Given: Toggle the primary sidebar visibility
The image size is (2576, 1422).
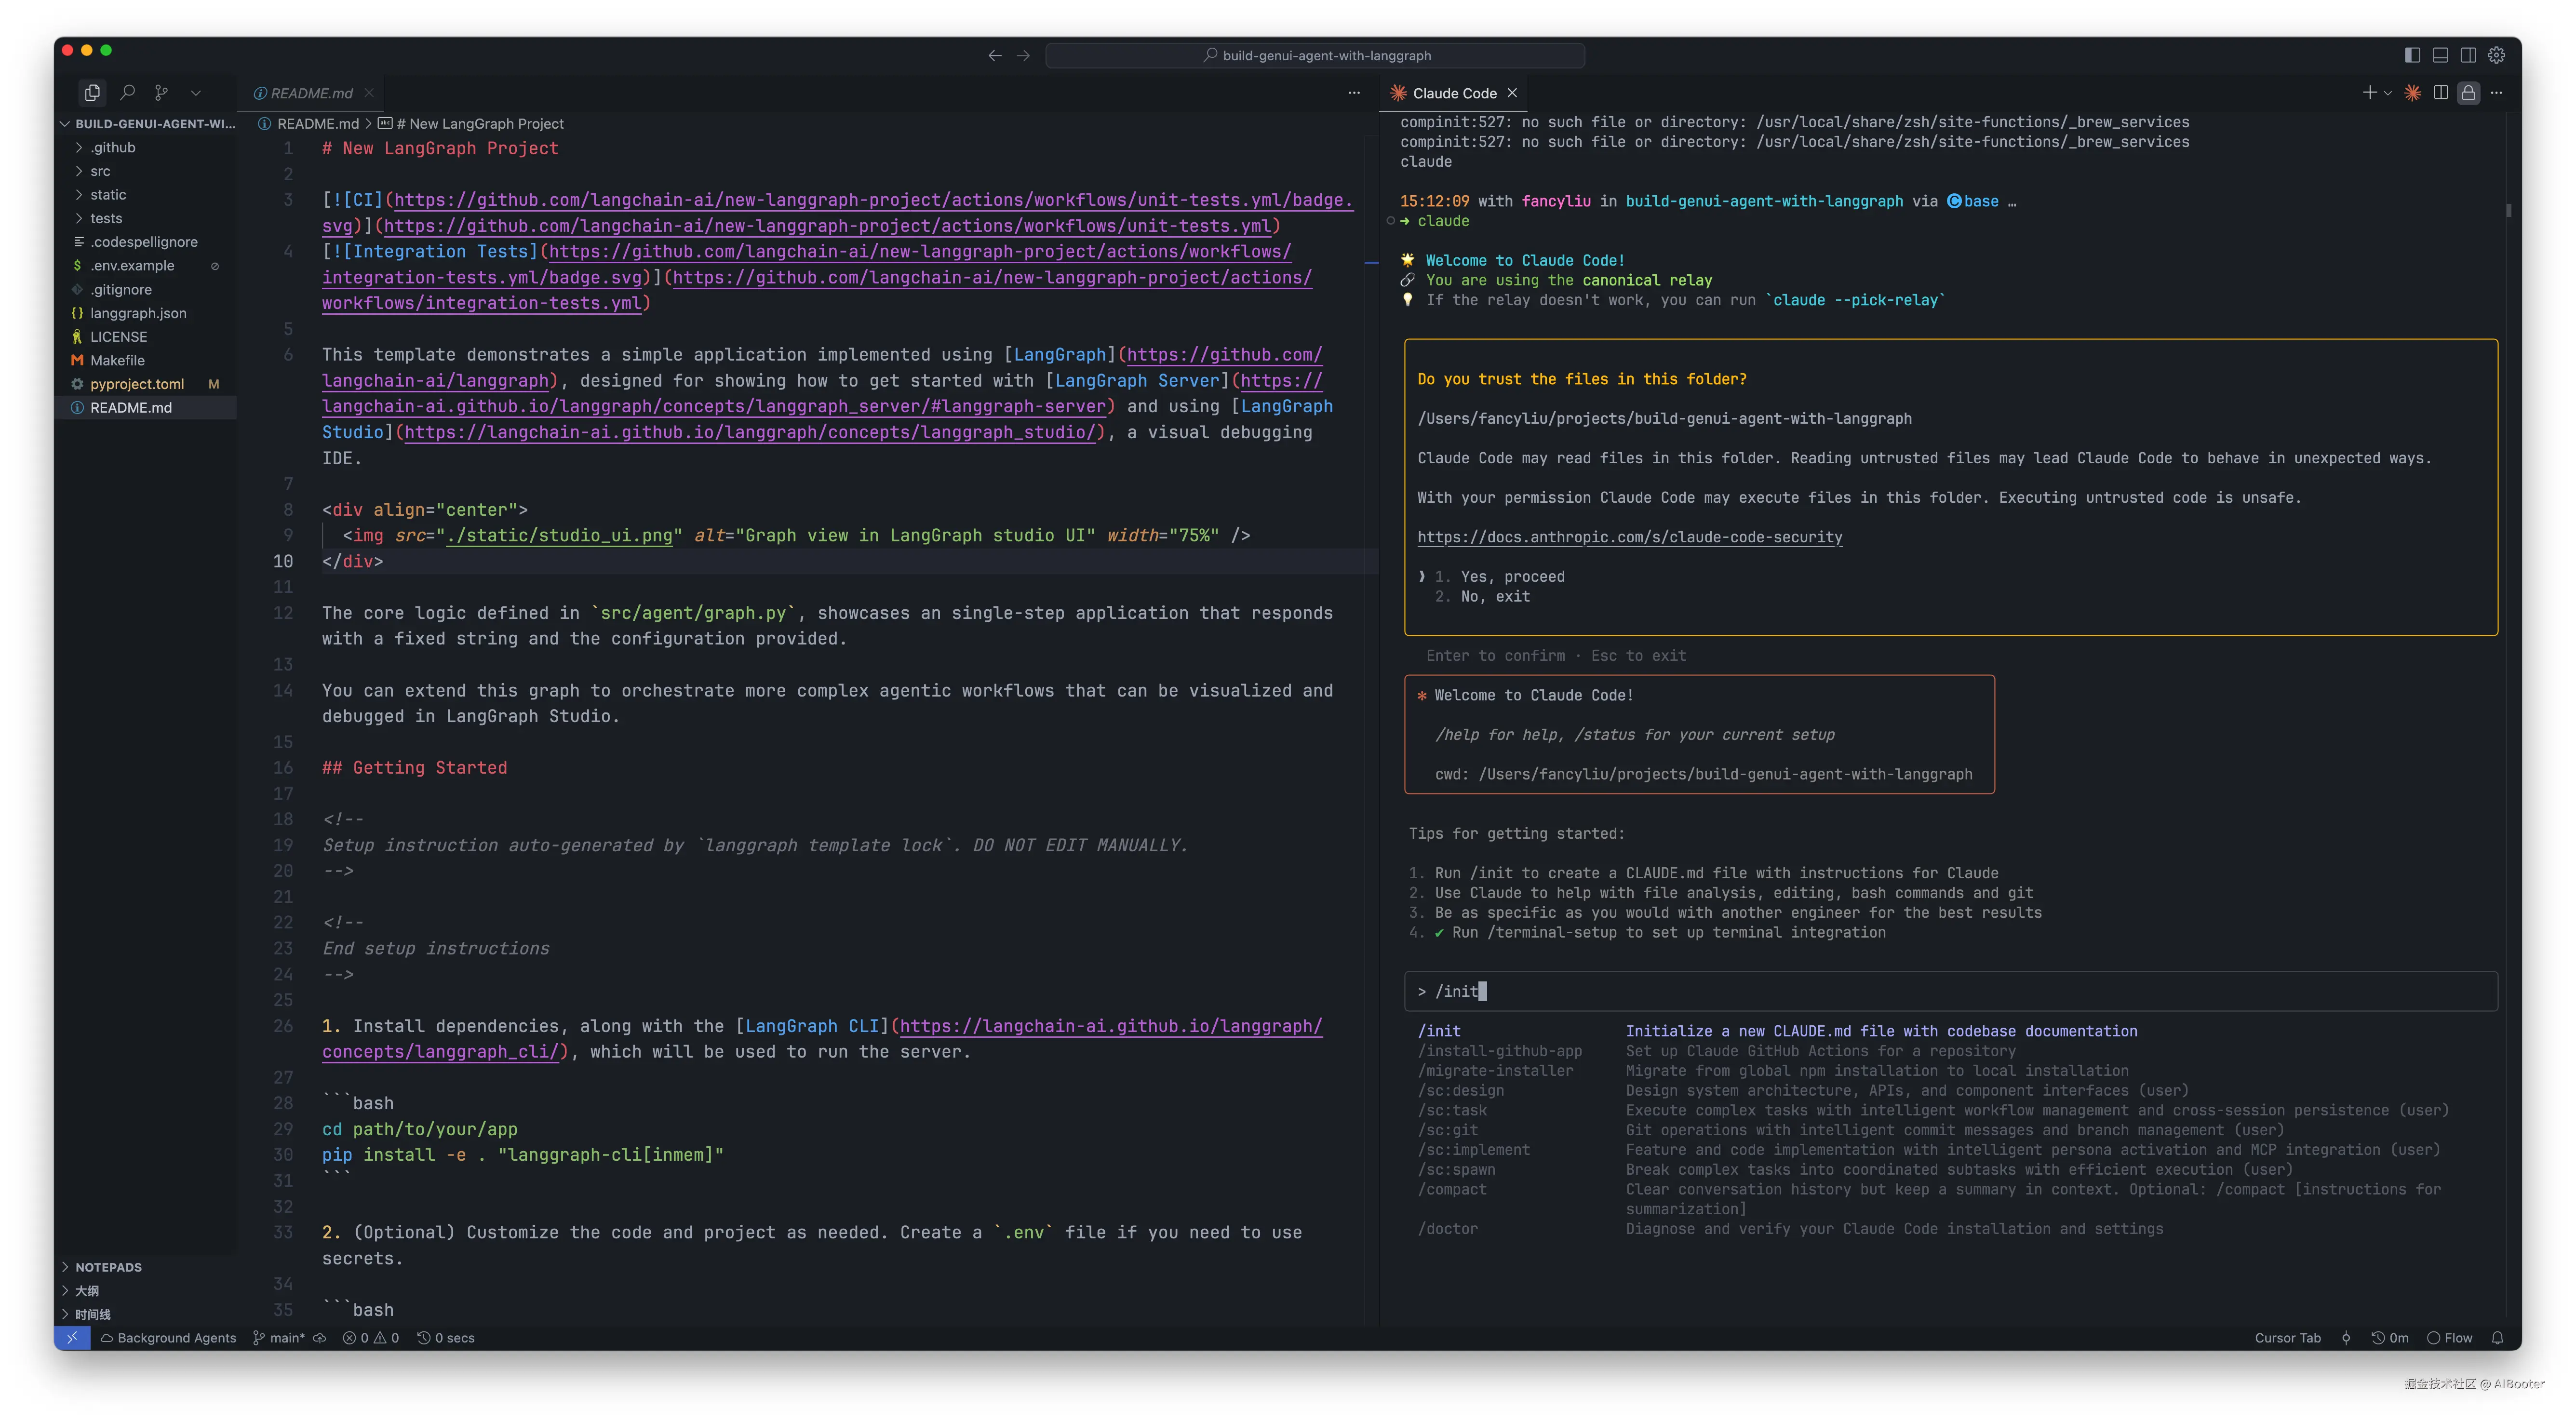Looking at the screenshot, I should (x=2412, y=55).
